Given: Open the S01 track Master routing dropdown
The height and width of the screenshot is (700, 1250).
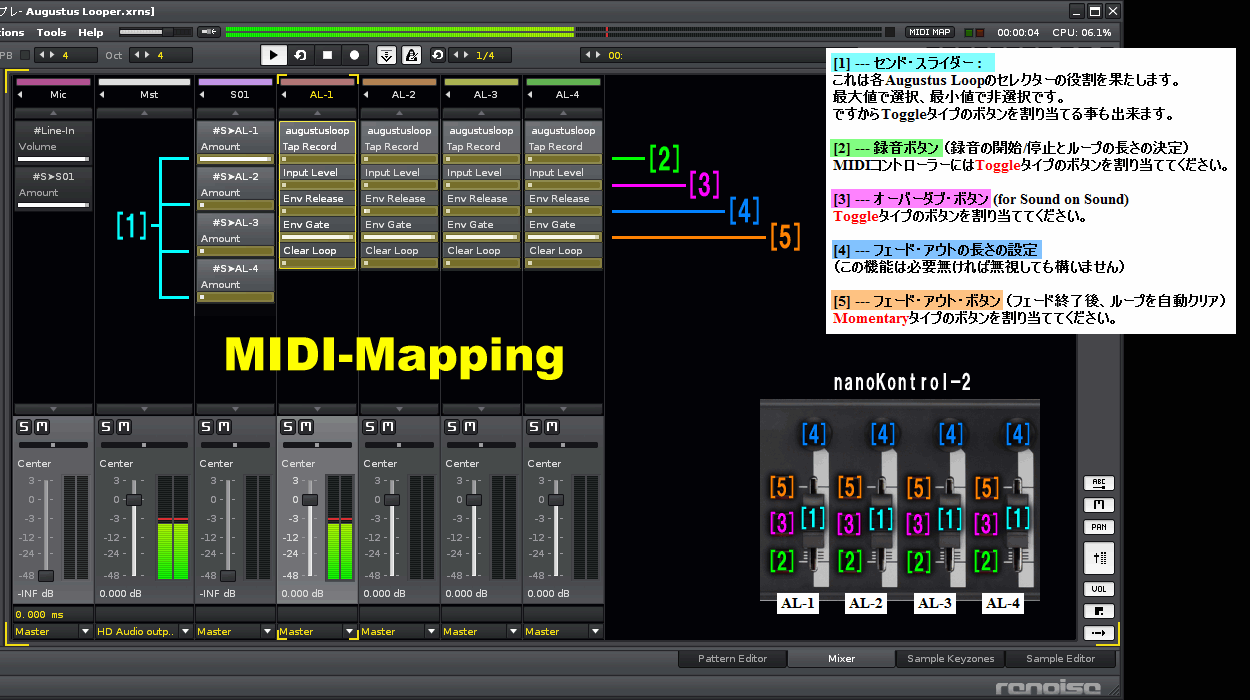Looking at the screenshot, I should pos(235,631).
